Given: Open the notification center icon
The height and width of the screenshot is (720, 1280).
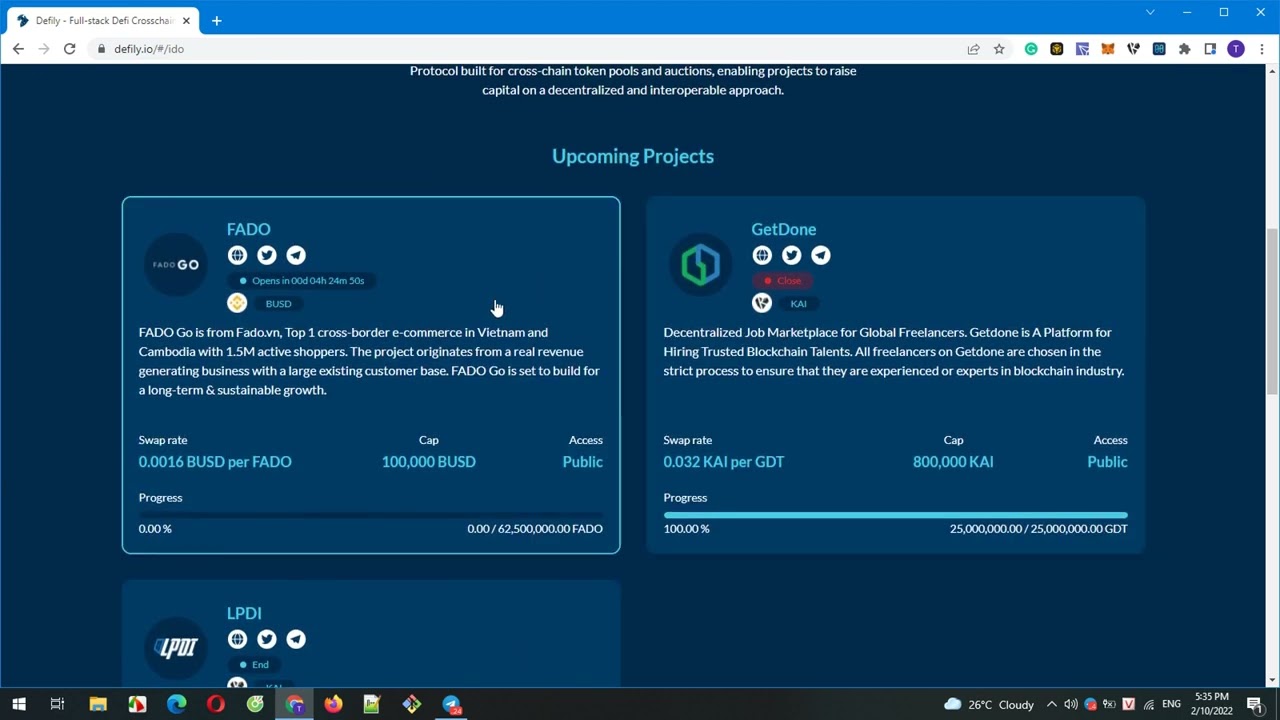Looking at the screenshot, I should coord(1255,704).
